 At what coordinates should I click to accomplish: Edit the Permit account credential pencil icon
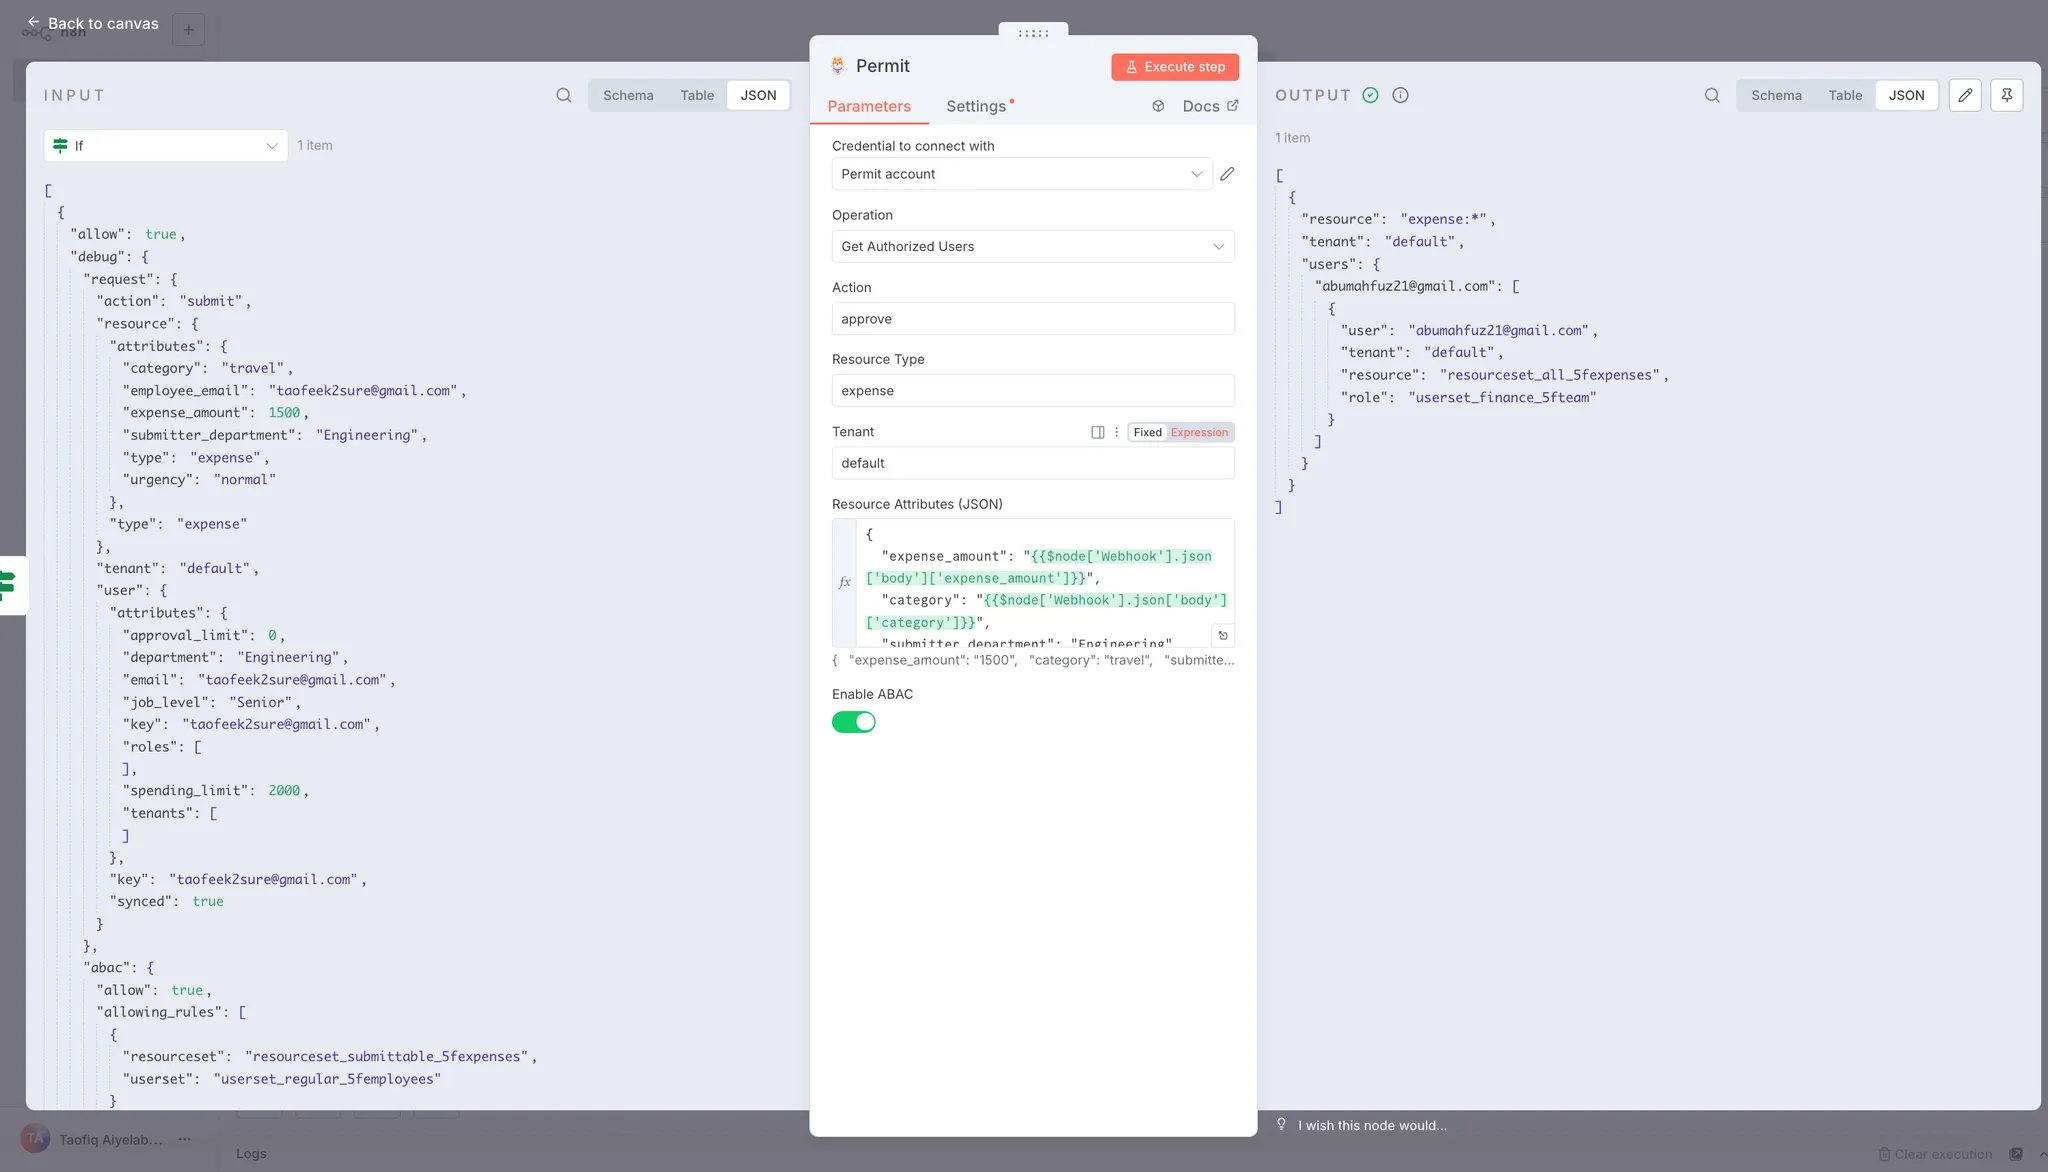pos(1227,174)
